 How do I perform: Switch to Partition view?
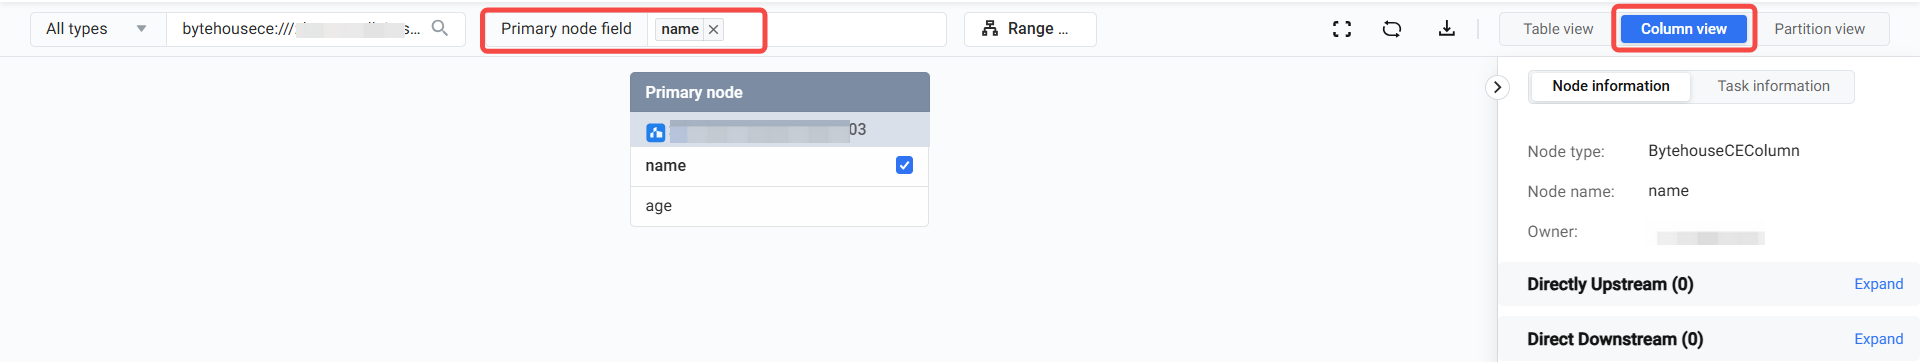pos(1819,29)
